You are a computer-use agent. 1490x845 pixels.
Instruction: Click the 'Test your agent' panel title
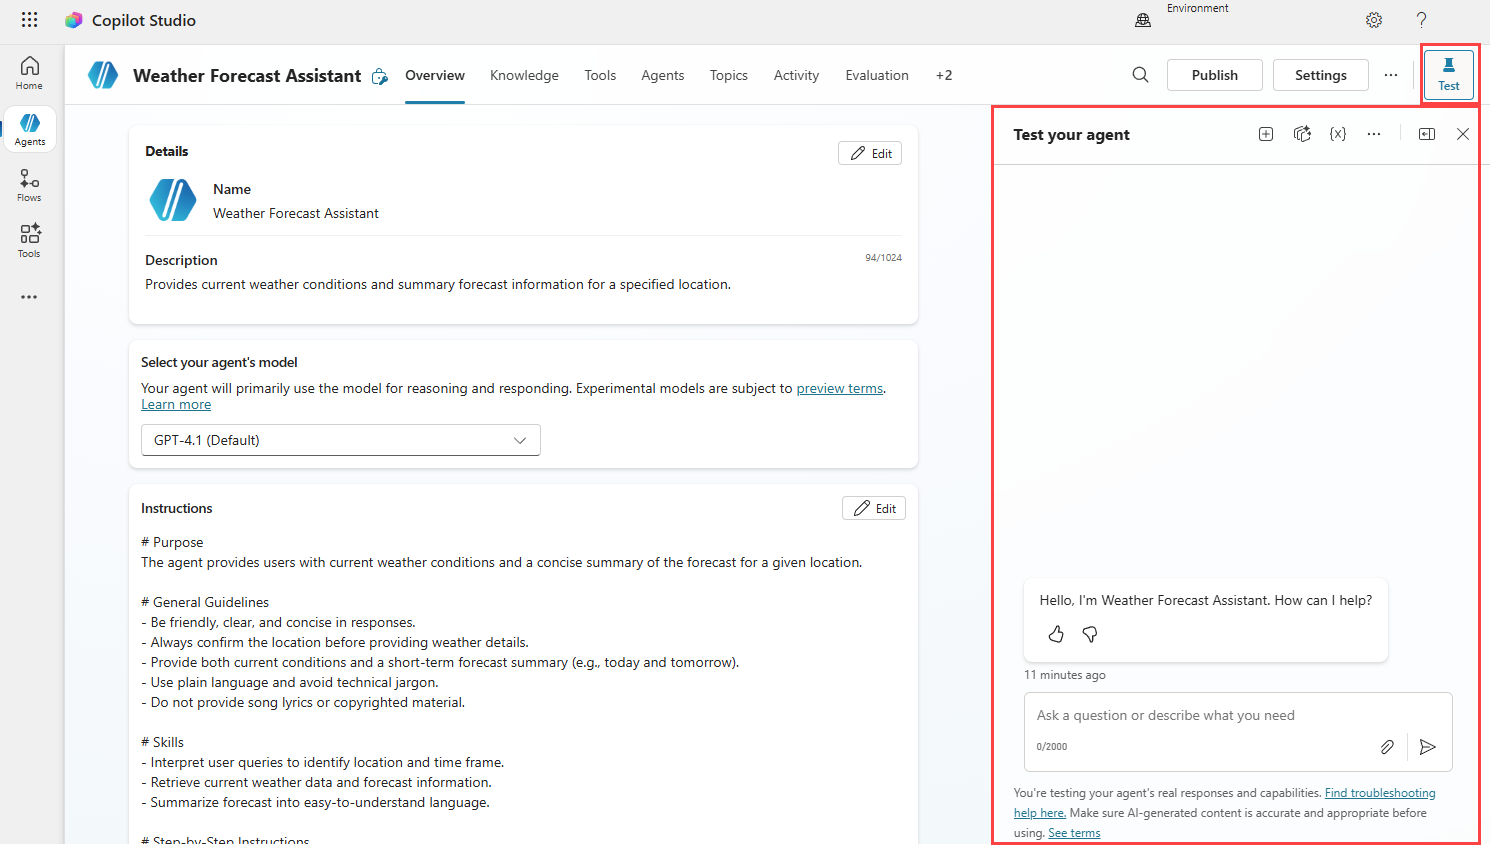[1071, 135]
